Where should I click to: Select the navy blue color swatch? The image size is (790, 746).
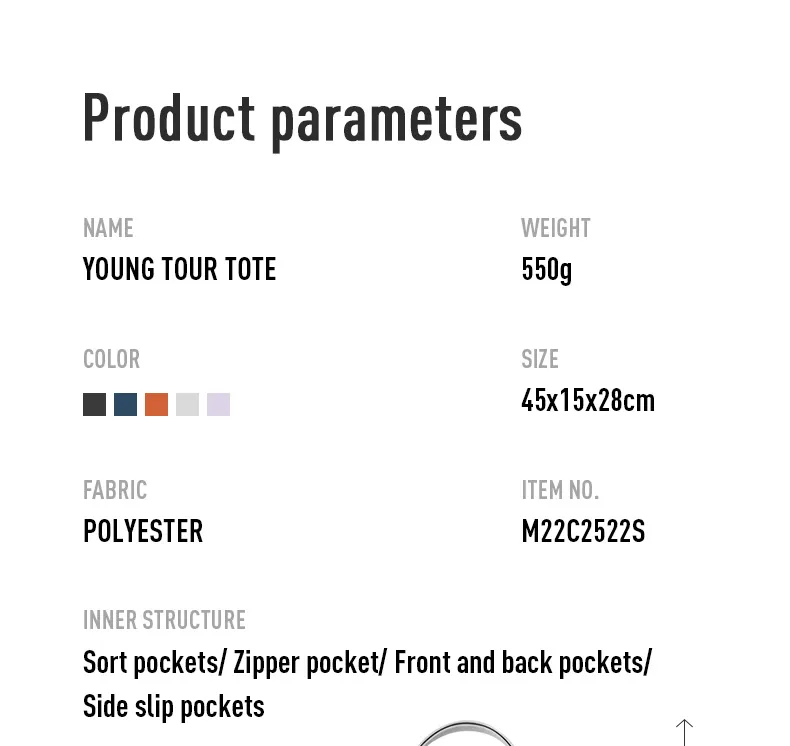click(x=125, y=404)
